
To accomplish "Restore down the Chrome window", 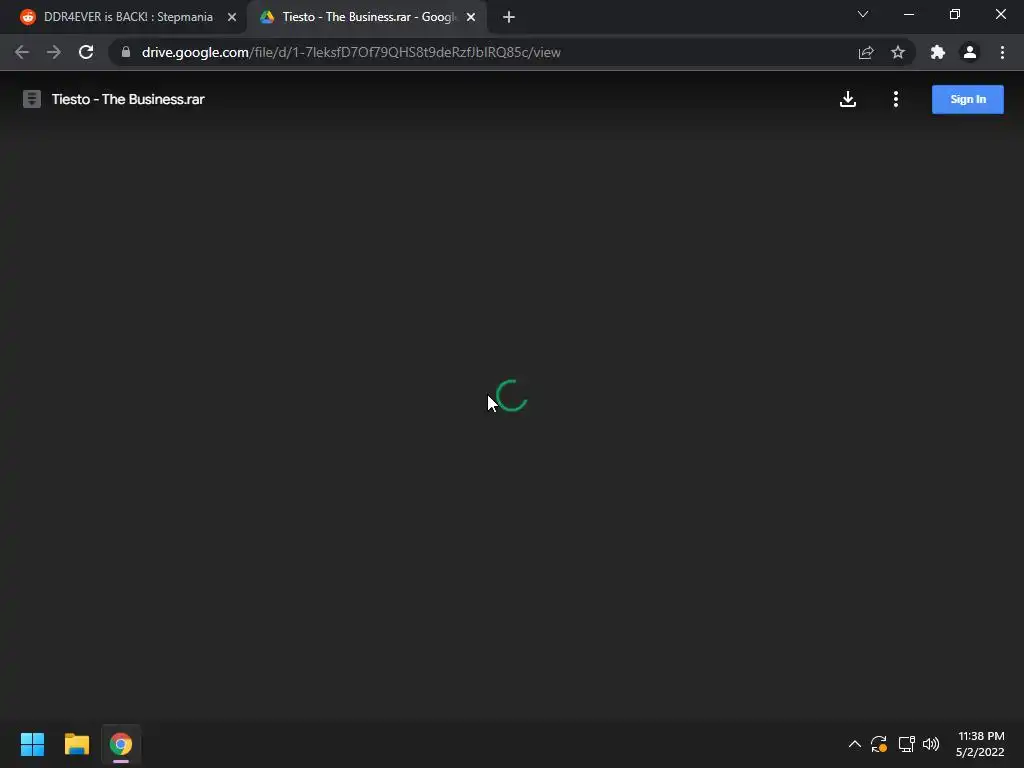I will [955, 14].
